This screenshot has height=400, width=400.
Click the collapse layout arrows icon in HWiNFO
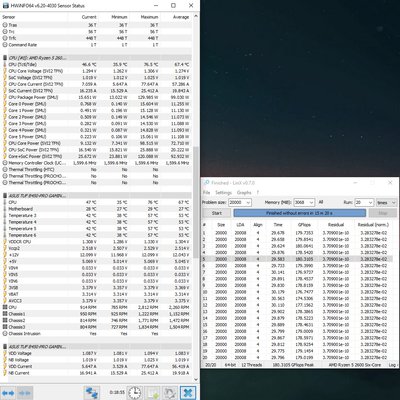click(25, 393)
